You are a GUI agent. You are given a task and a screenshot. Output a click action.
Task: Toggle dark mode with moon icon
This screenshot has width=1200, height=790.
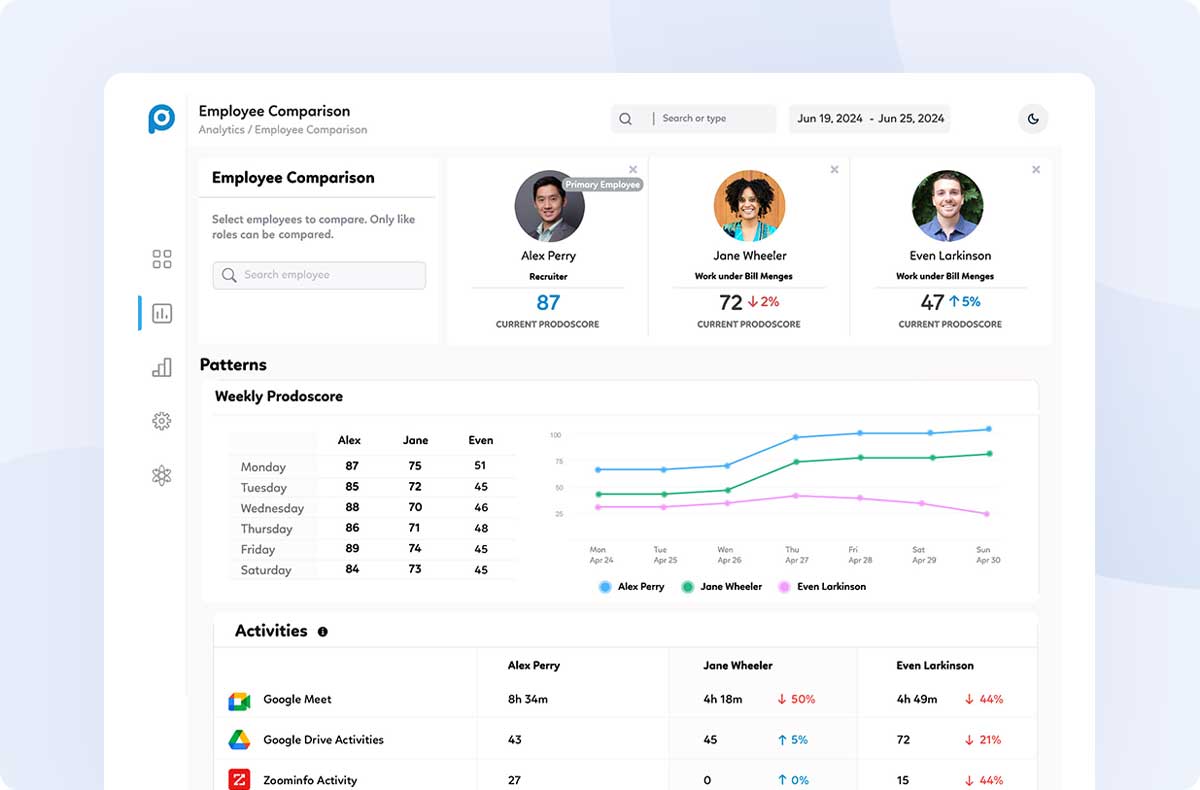(x=1033, y=119)
